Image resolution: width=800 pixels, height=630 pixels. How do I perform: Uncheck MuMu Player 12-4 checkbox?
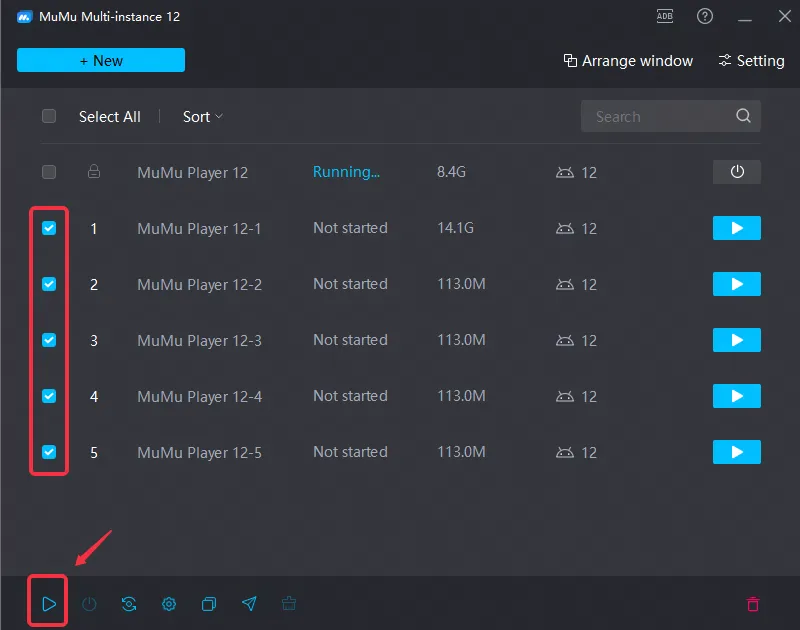tap(49, 396)
